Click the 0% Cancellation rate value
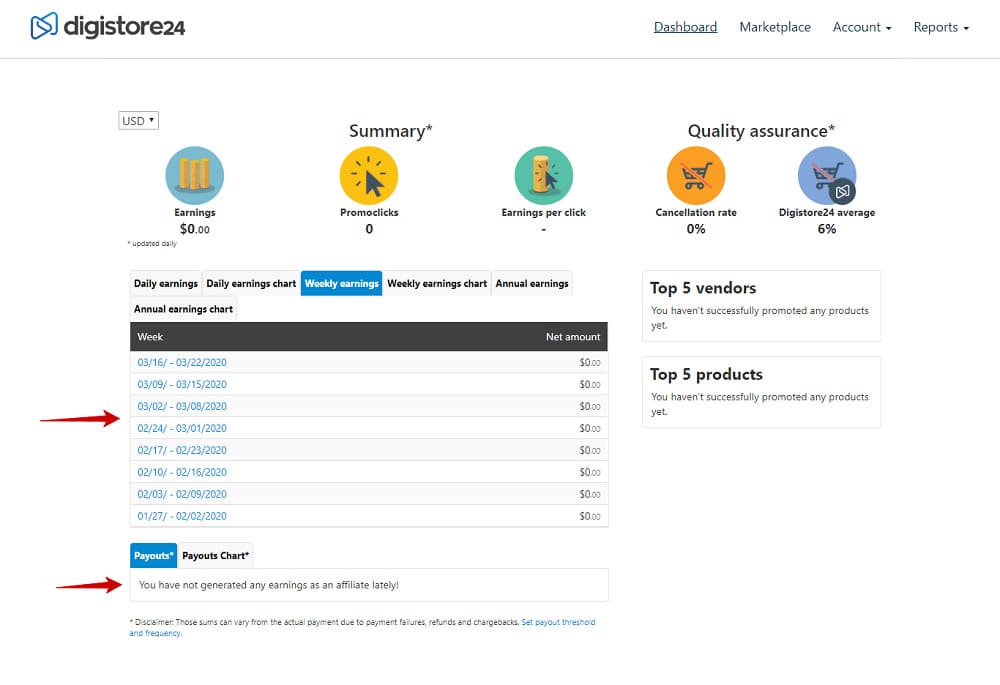 point(696,229)
